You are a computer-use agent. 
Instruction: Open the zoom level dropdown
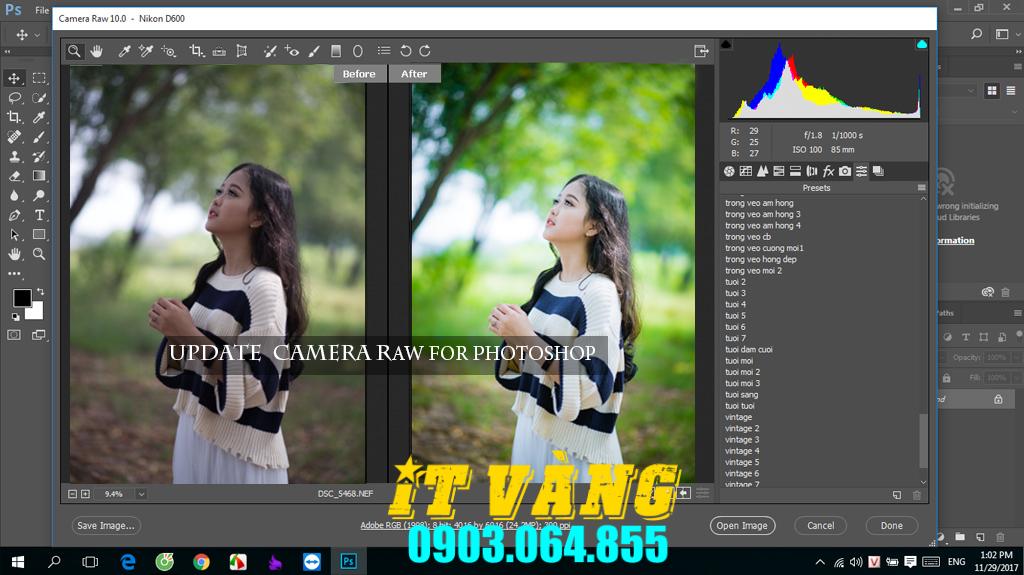tap(141, 494)
